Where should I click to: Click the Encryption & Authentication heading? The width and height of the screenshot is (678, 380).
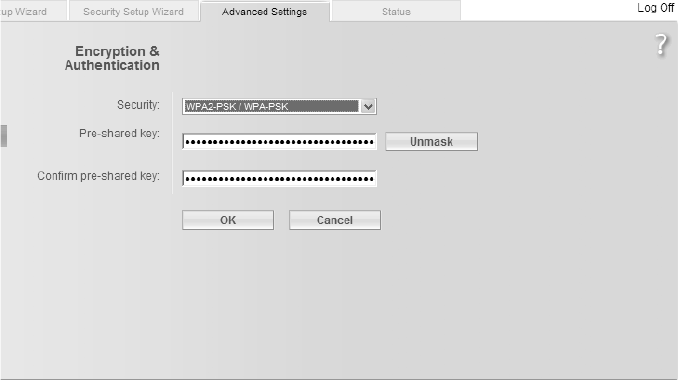coord(112,58)
